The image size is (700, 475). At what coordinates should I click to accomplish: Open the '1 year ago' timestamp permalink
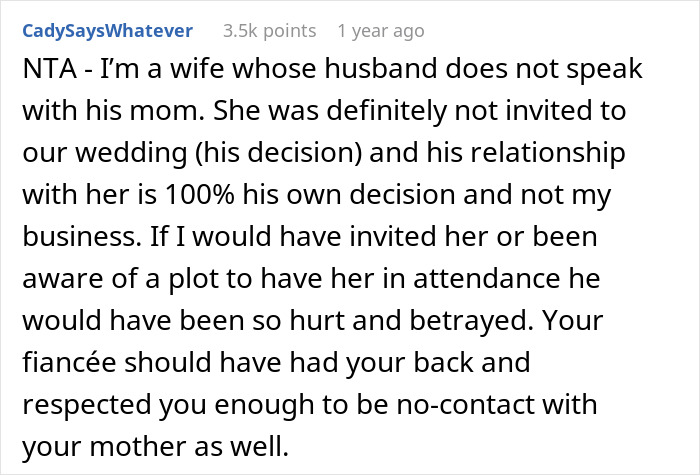tap(381, 31)
